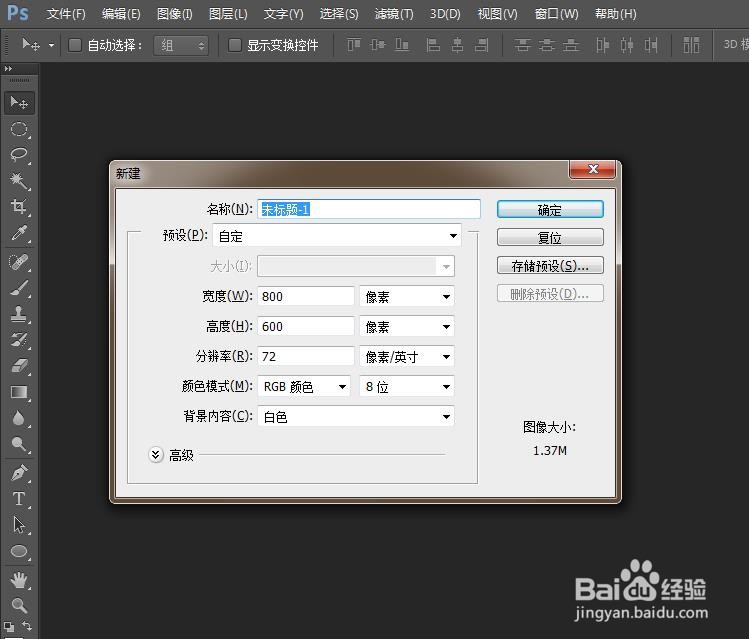Screen dimensions: 749x639
Task: Click the 名称 name input field
Action: coord(369,209)
